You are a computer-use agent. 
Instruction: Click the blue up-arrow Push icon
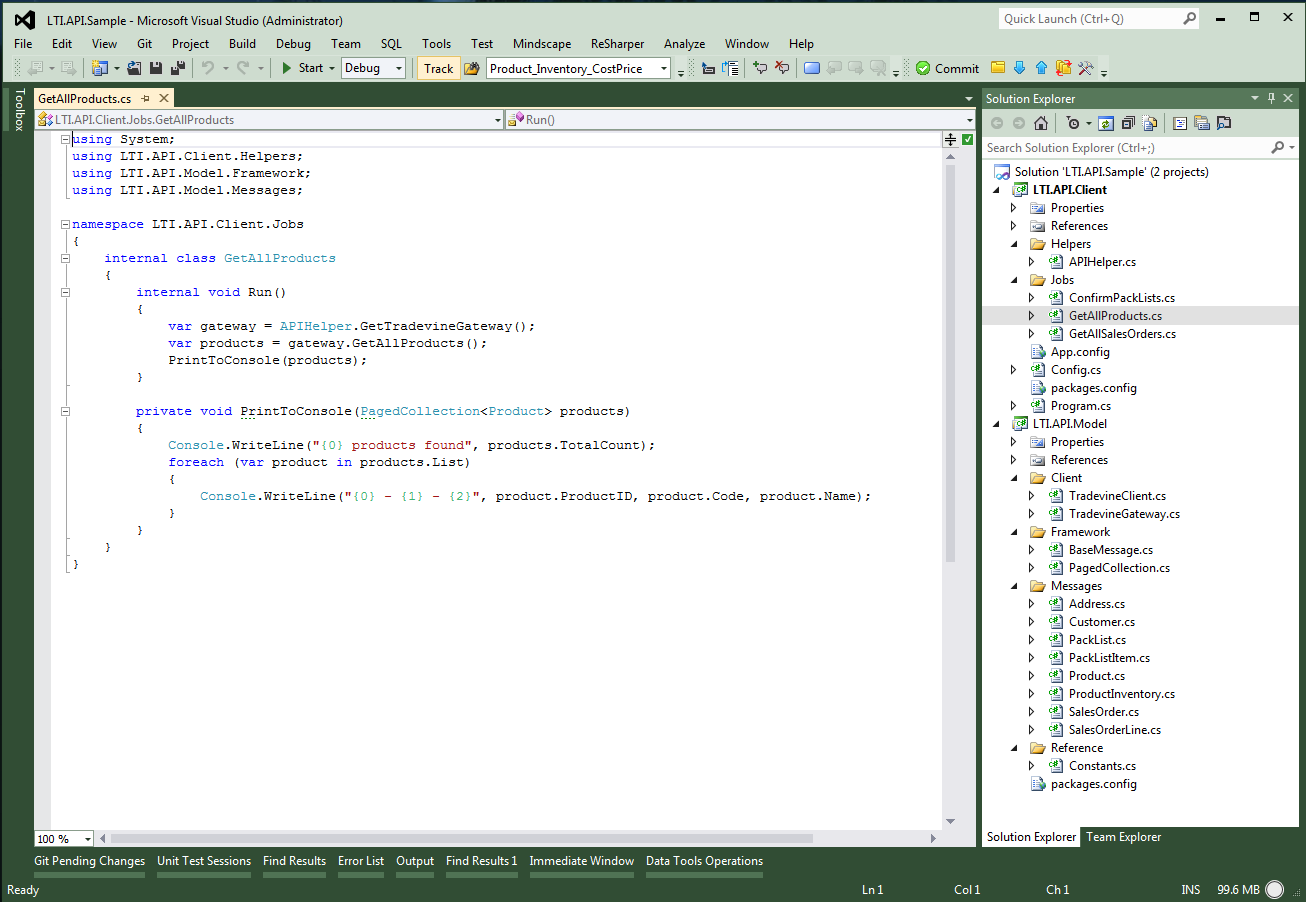[x=1041, y=67]
